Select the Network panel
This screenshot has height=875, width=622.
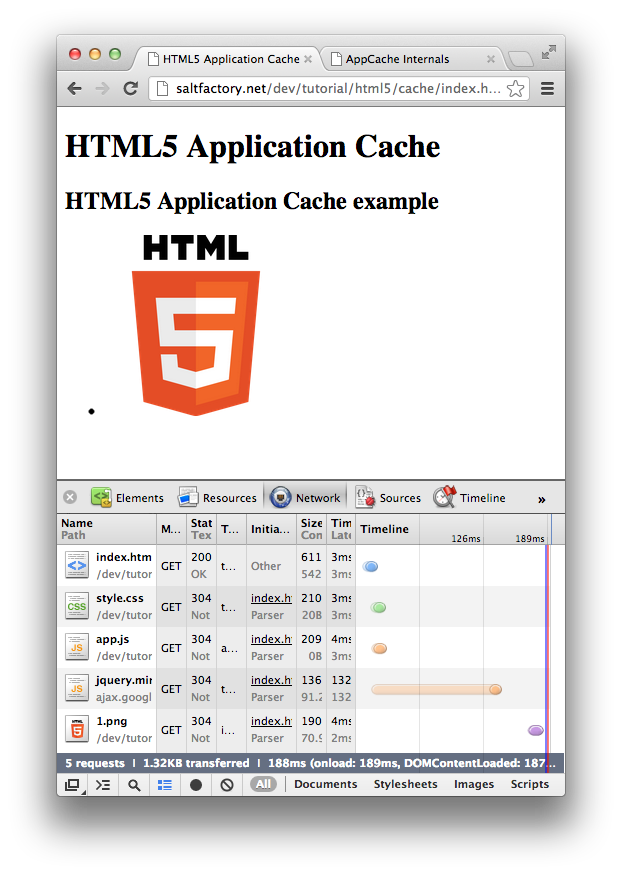[305, 497]
